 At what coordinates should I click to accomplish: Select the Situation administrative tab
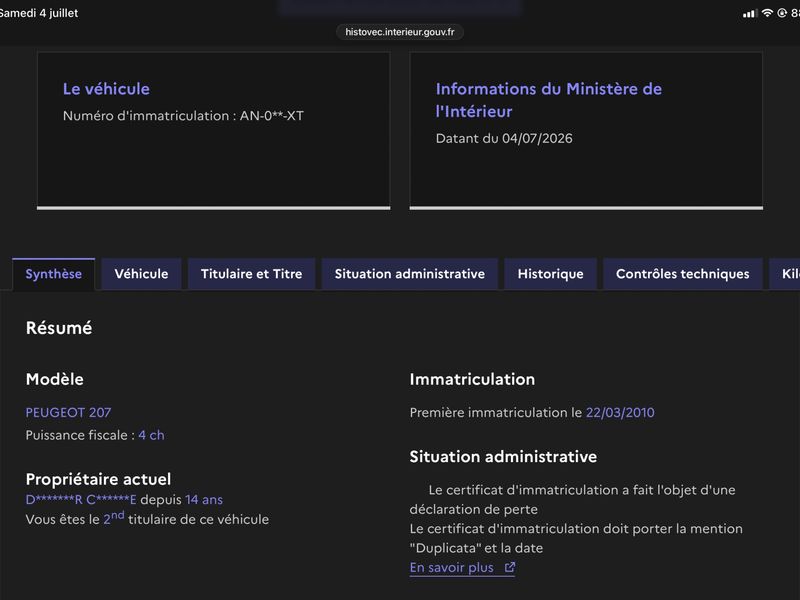pyautogui.click(x=410, y=274)
